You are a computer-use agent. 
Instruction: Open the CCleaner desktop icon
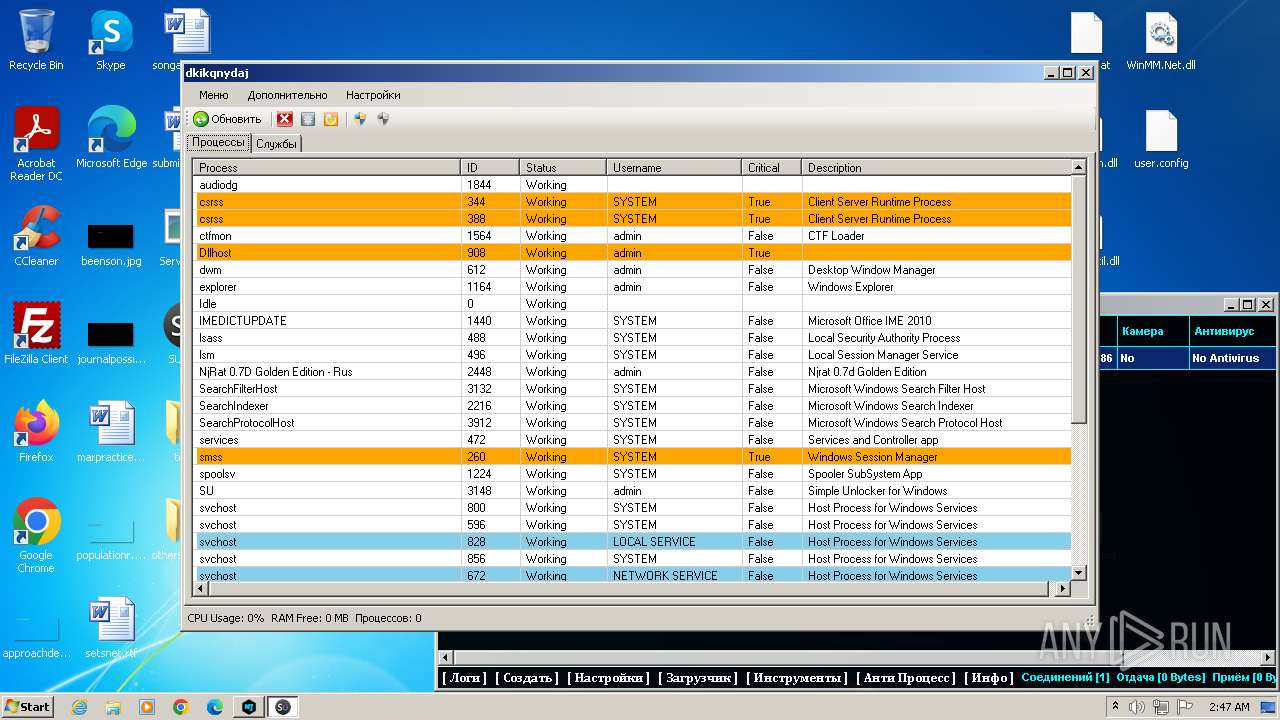[36, 236]
